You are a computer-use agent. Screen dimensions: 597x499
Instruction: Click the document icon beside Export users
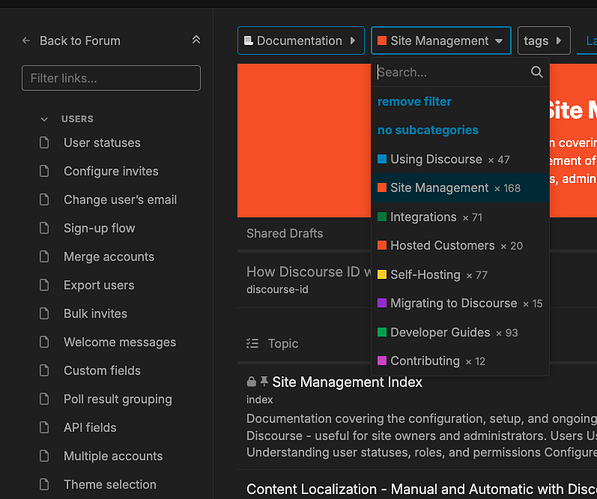[45, 285]
